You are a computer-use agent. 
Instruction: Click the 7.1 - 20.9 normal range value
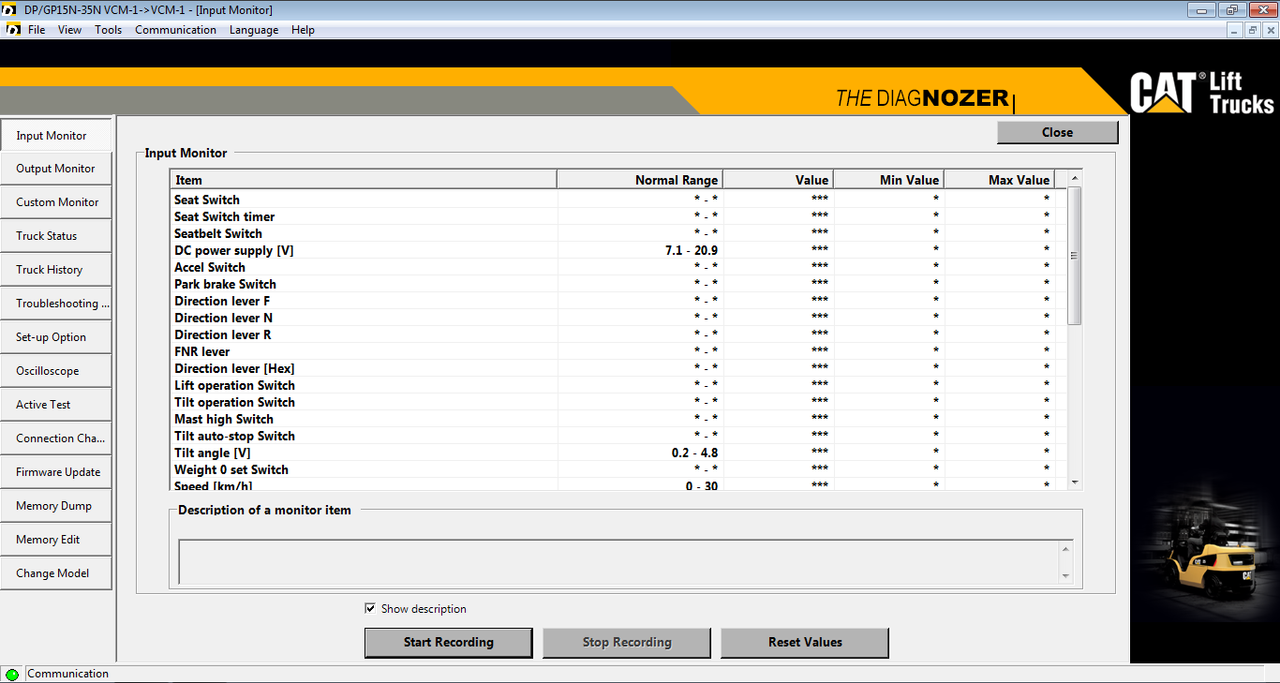(x=692, y=251)
